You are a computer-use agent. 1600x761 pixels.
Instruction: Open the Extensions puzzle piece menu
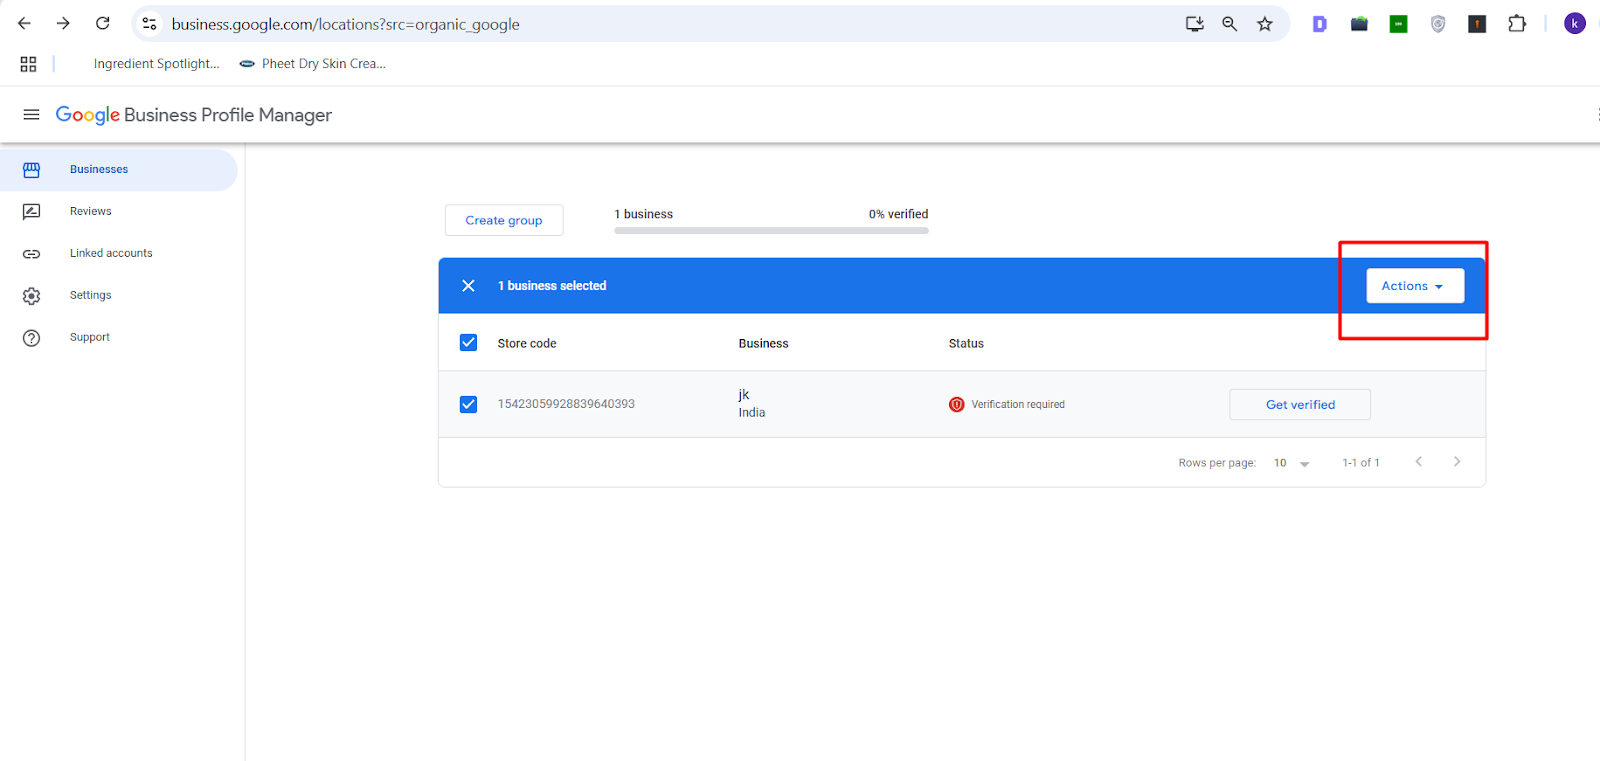[1517, 24]
